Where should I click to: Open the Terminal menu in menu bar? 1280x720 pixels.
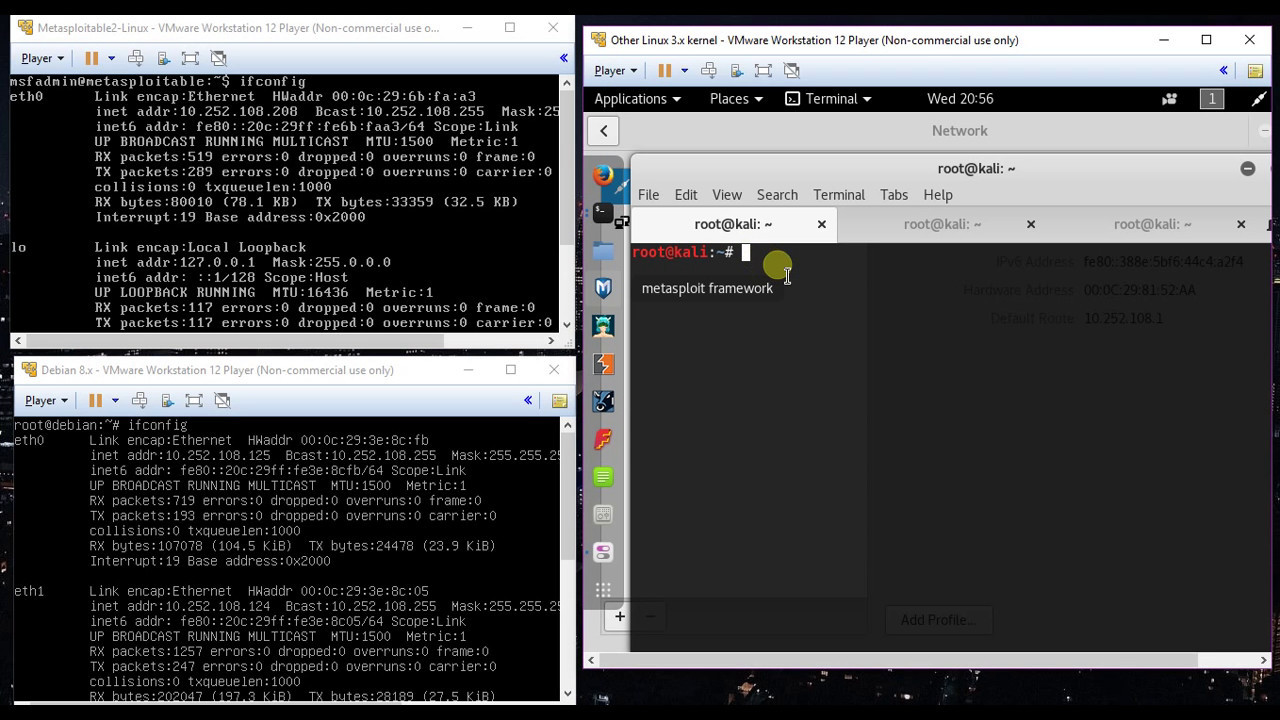point(838,195)
